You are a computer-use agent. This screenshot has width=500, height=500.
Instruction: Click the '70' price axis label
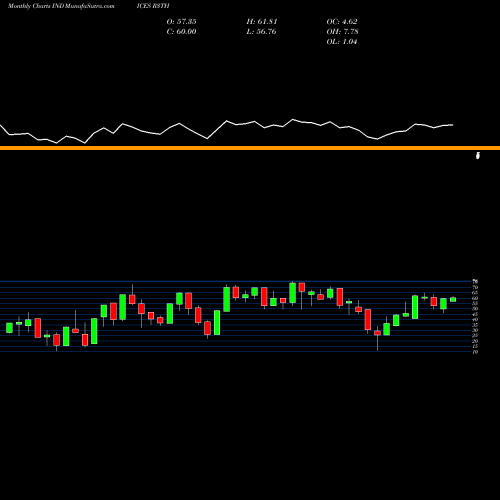tap(475, 287)
